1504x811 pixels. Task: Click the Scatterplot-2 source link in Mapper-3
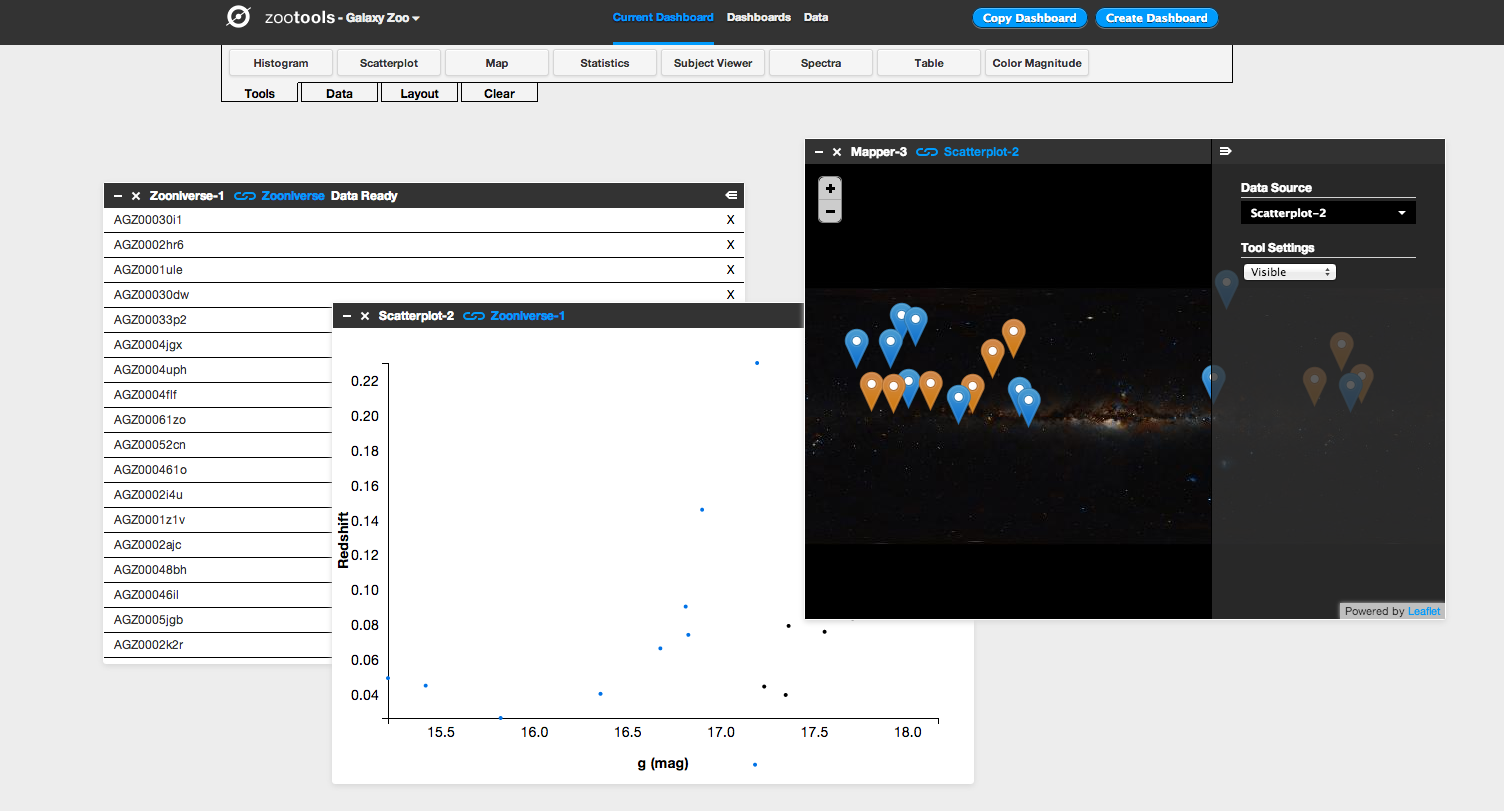981,152
